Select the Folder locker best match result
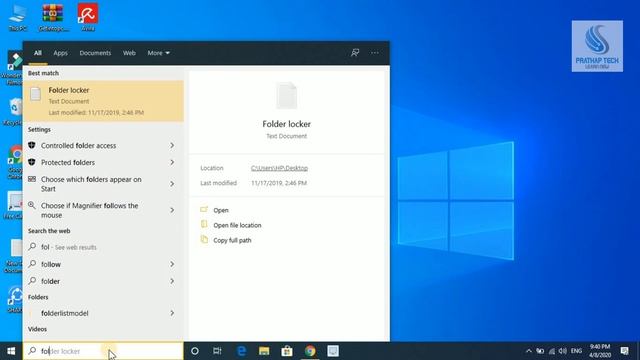The height and width of the screenshot is (360, 640). [103, 101]
